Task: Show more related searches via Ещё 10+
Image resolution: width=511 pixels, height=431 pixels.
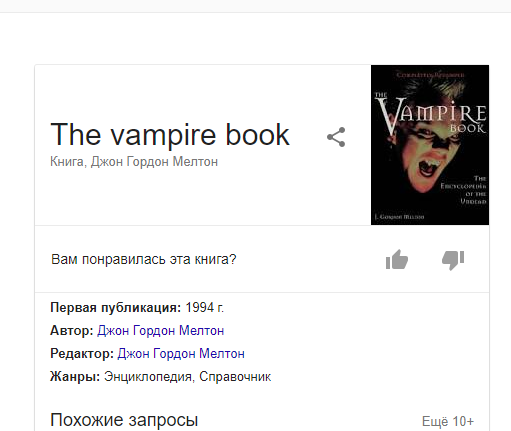Action: point(448,421)
